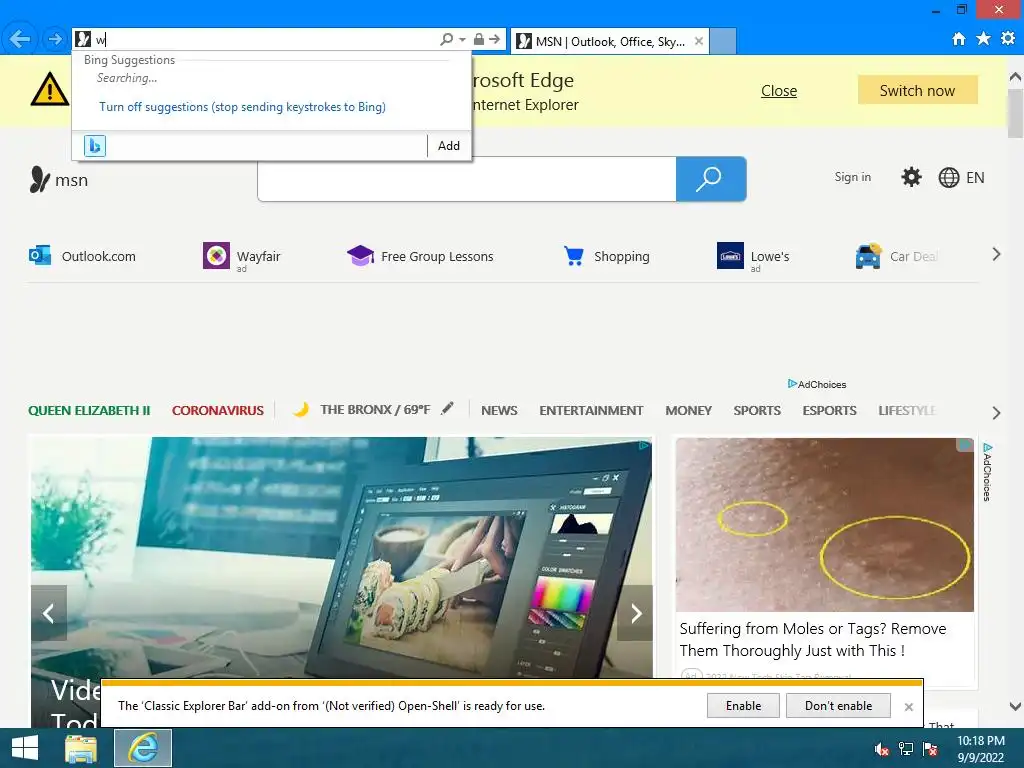Open the Internet Explorer Tools gear menu
1024x768 pixels.
click(x=1008, y=39)
